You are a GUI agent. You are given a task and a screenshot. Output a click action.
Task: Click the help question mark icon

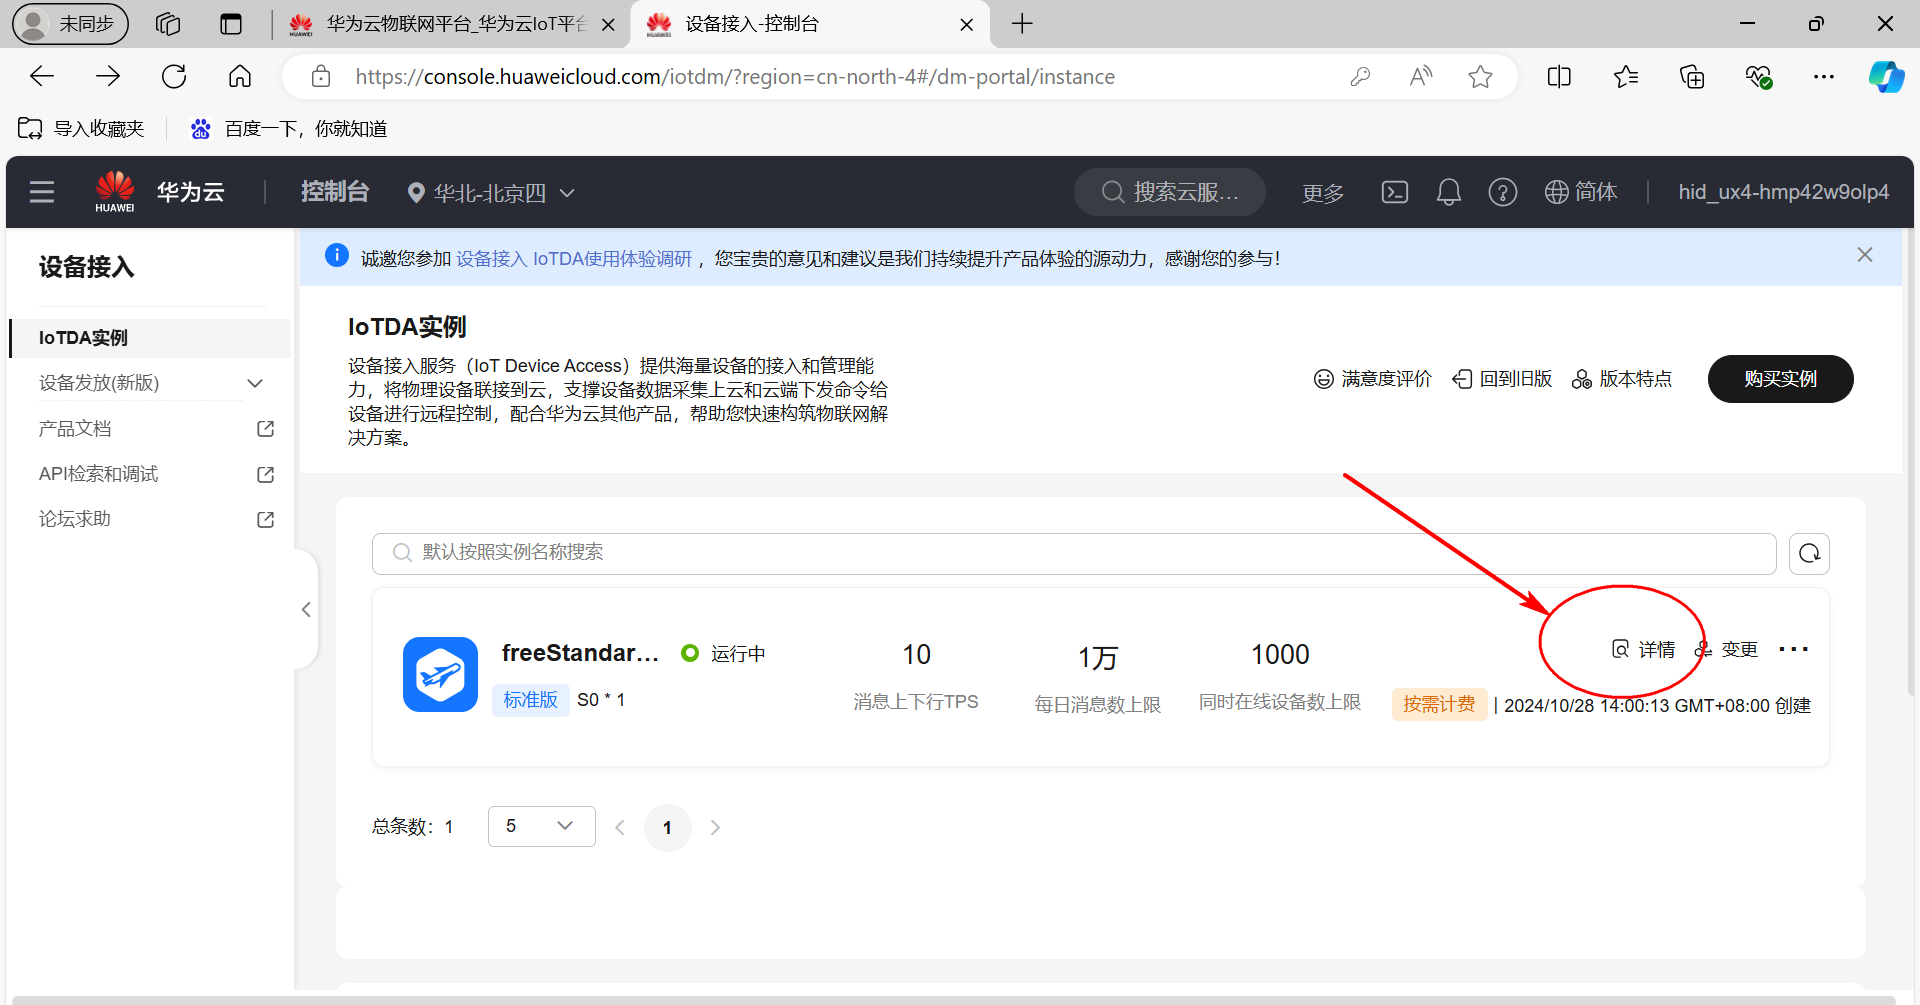tap(1502, 192)
